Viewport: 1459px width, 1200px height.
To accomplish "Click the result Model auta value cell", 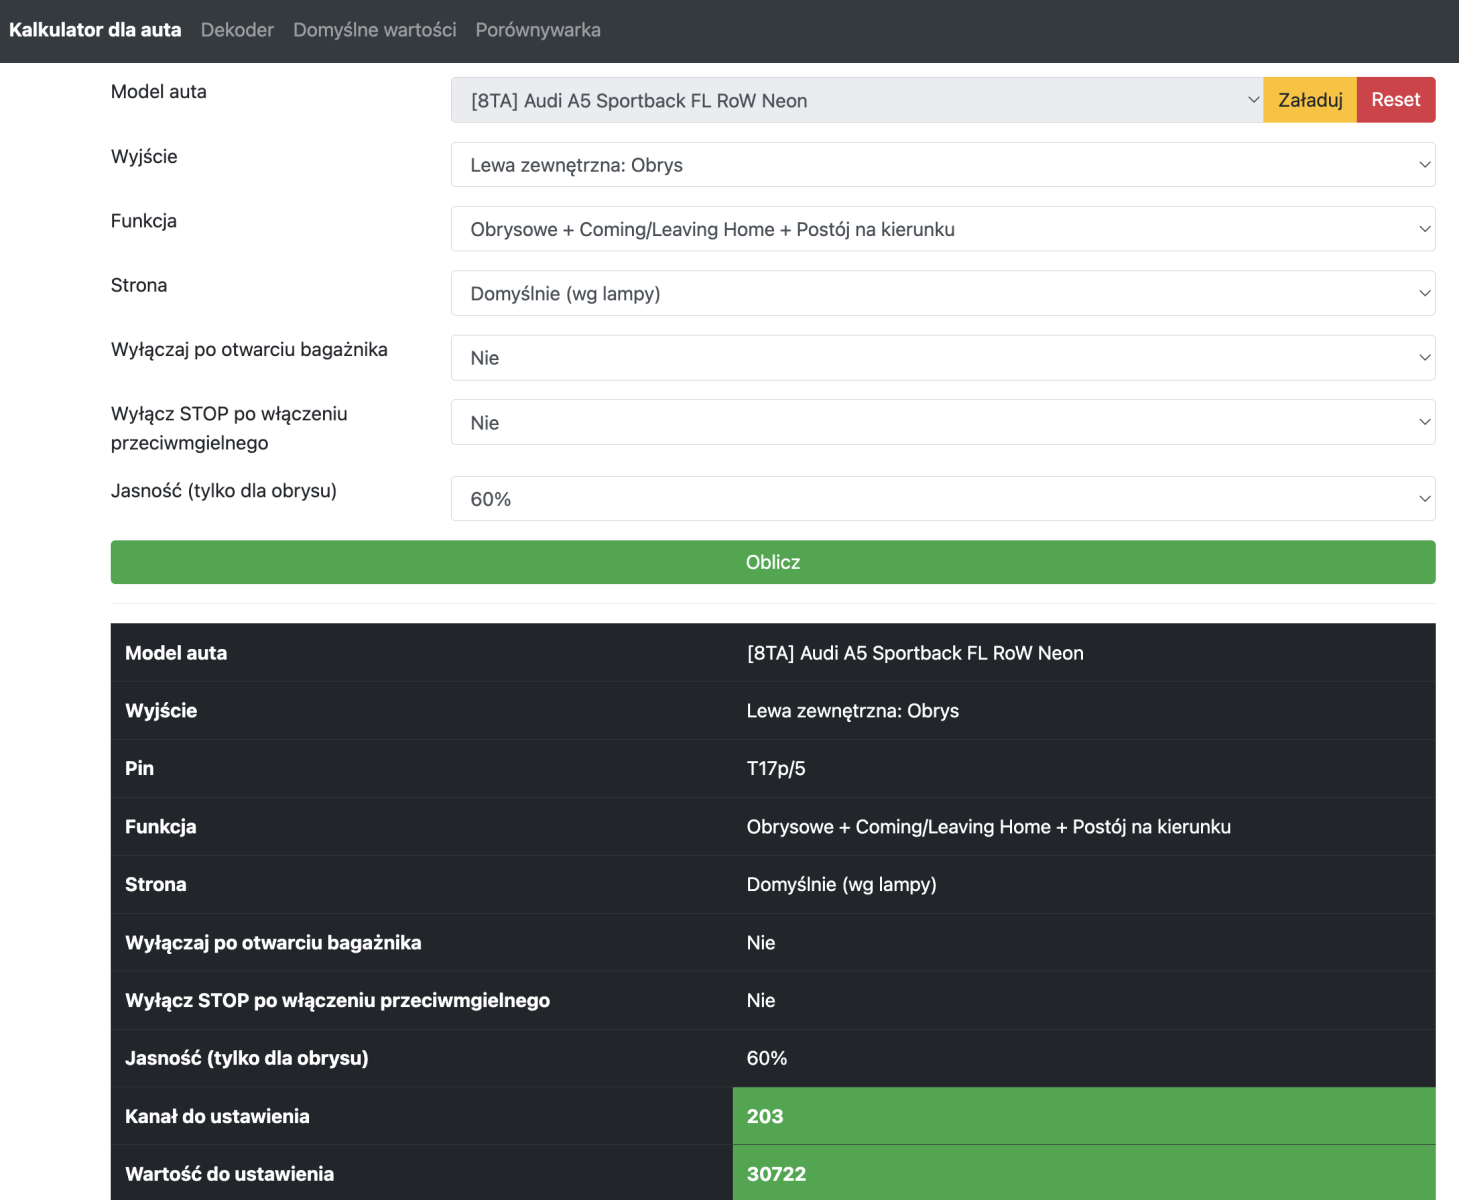I will 1084,653.
